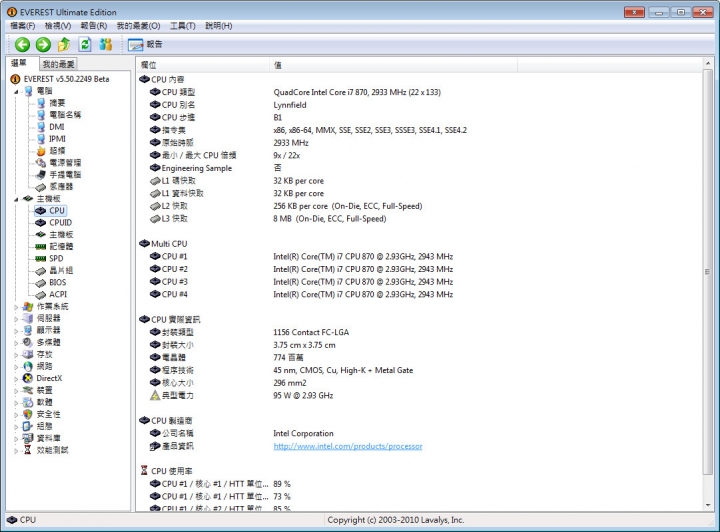Click the scrollbar down arrow
This screenshot has width=720, height=532.
(707, 505)
